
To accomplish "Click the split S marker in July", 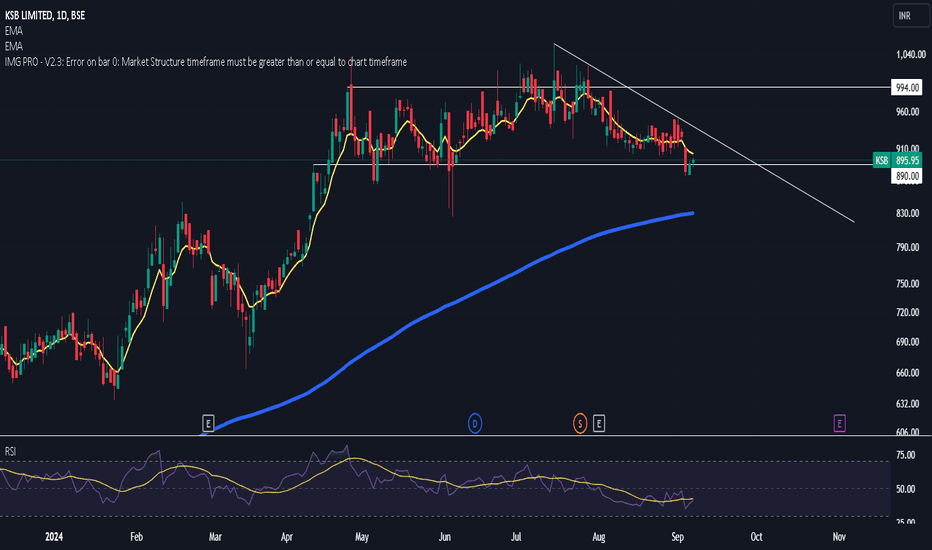I will click(580, 423).
